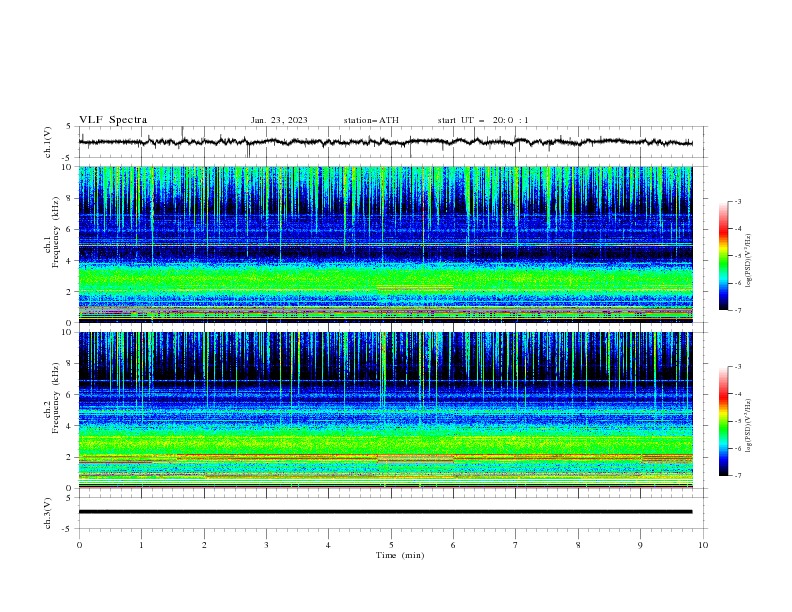Click the time axis tick label "9"
Screen dimensions: 792x612
(x=640, y=545)
